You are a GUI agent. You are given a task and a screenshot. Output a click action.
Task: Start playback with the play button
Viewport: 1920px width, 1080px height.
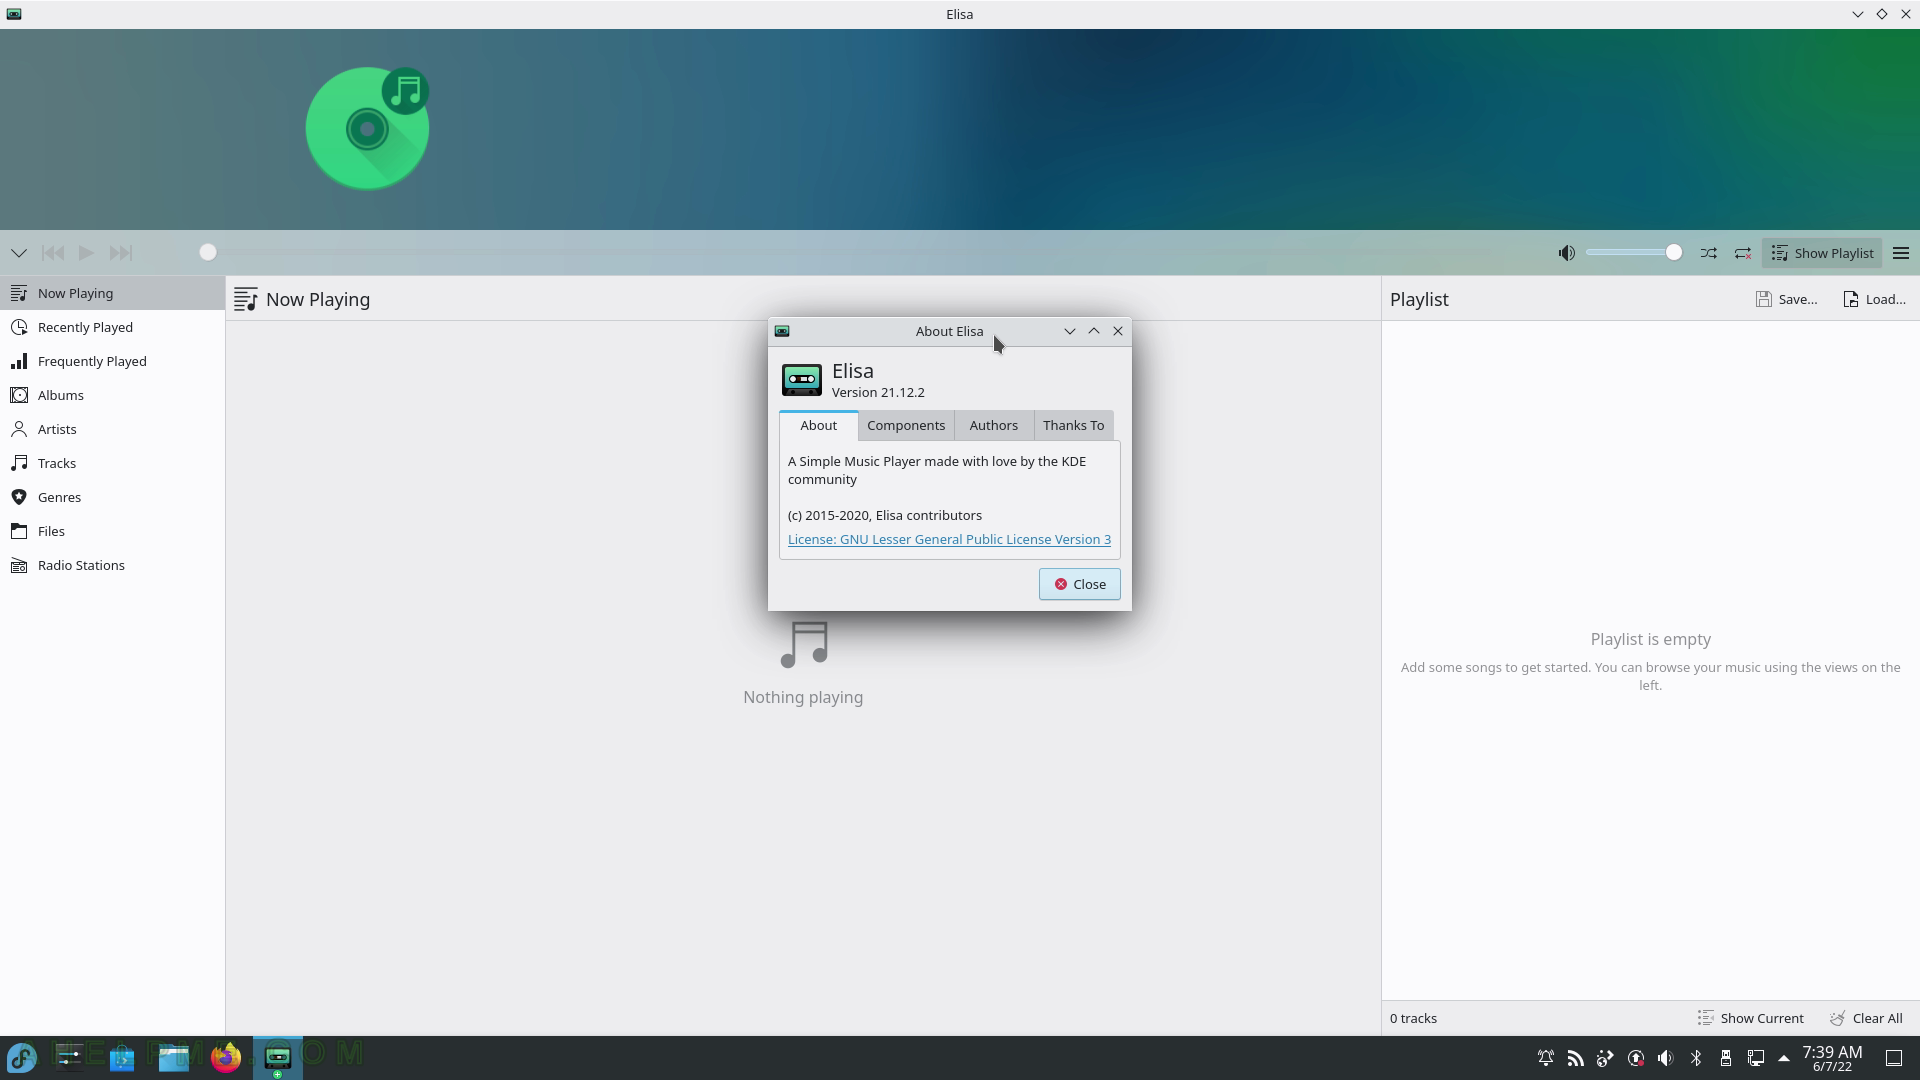coord(87,253)
